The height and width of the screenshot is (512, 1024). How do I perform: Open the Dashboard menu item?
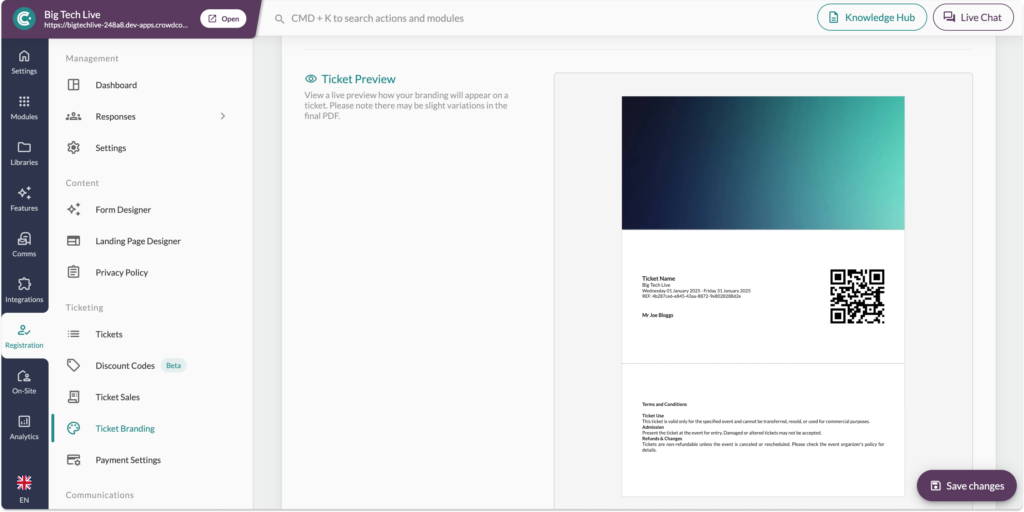click(x=116, y=85)
